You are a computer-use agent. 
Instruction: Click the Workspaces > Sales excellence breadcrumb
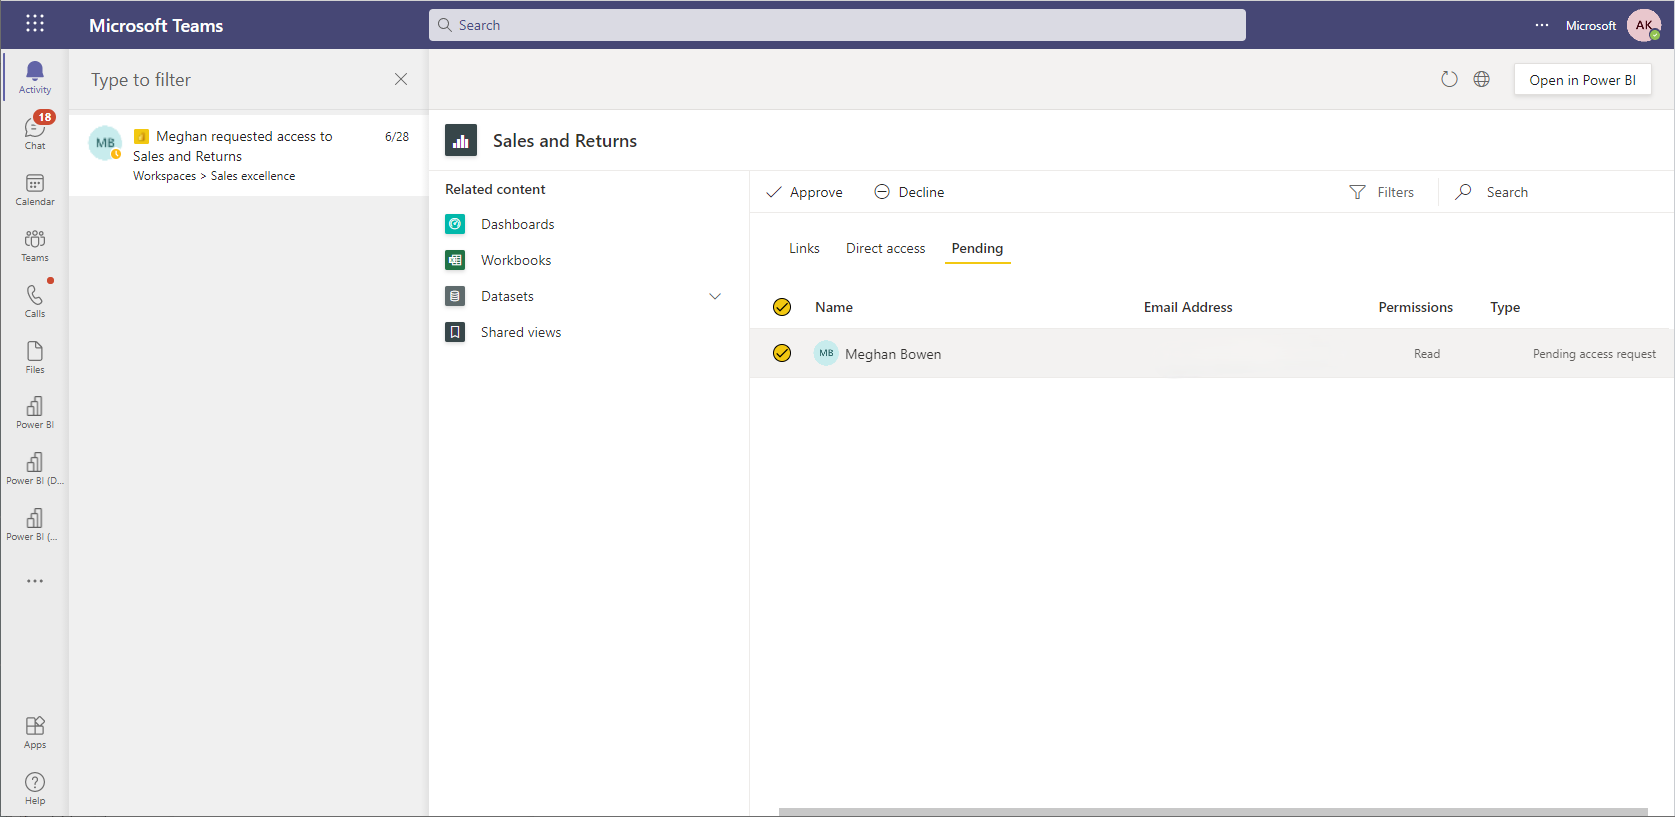[214, 176]
